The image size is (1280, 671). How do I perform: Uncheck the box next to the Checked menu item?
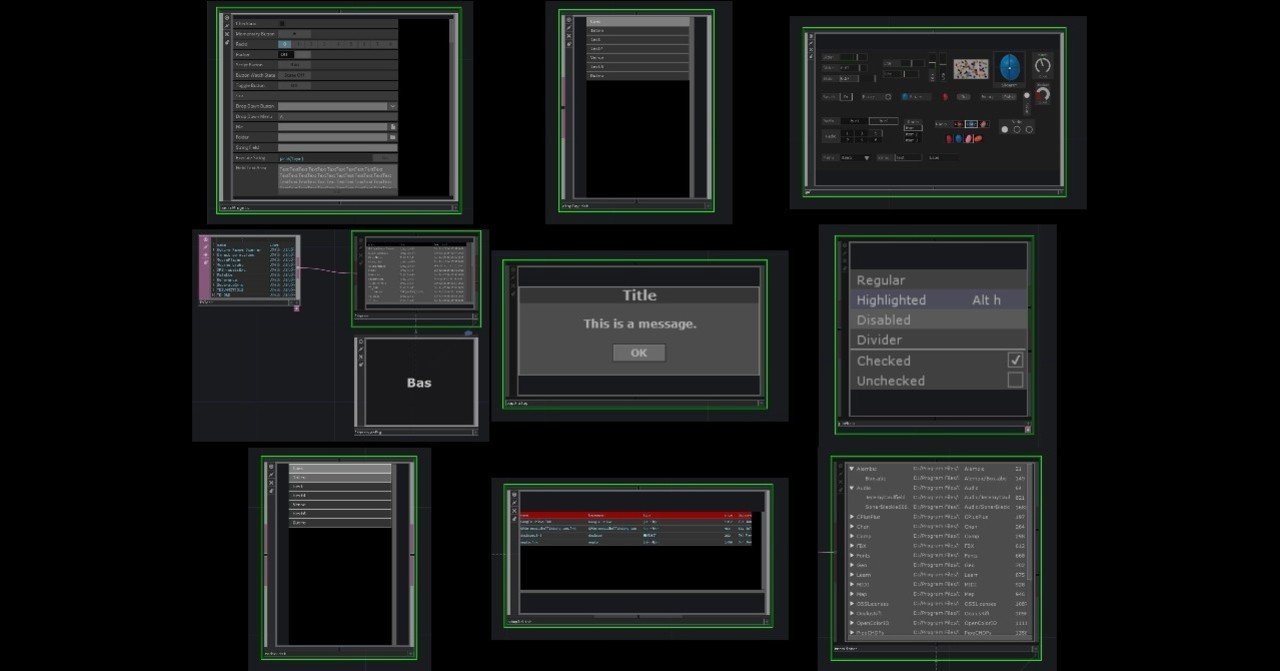pos(1016,360)
